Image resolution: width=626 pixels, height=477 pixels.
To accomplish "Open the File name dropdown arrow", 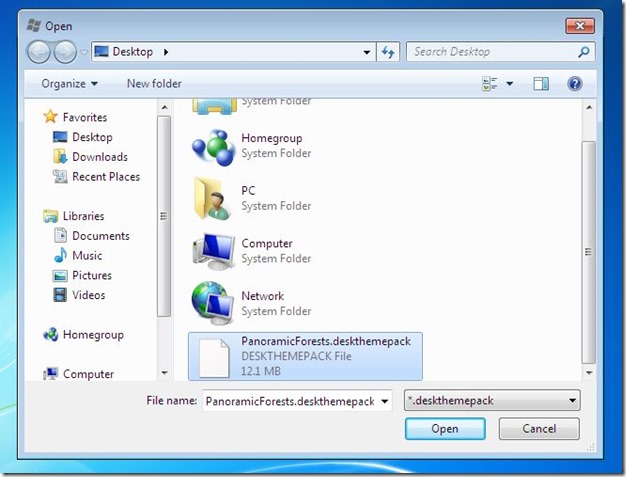I will pyautogui.click(x=384, y=401).
